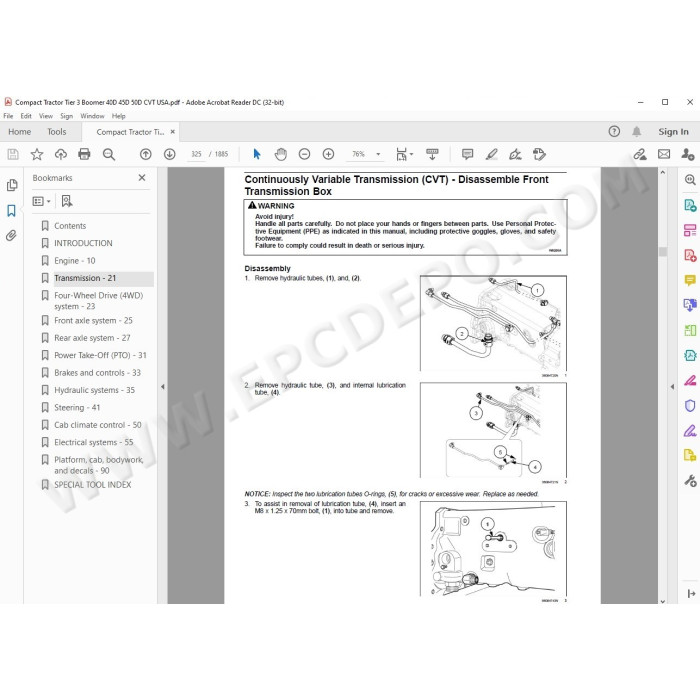
Task: Click the stamp tool icon
Action: [539, 154]
